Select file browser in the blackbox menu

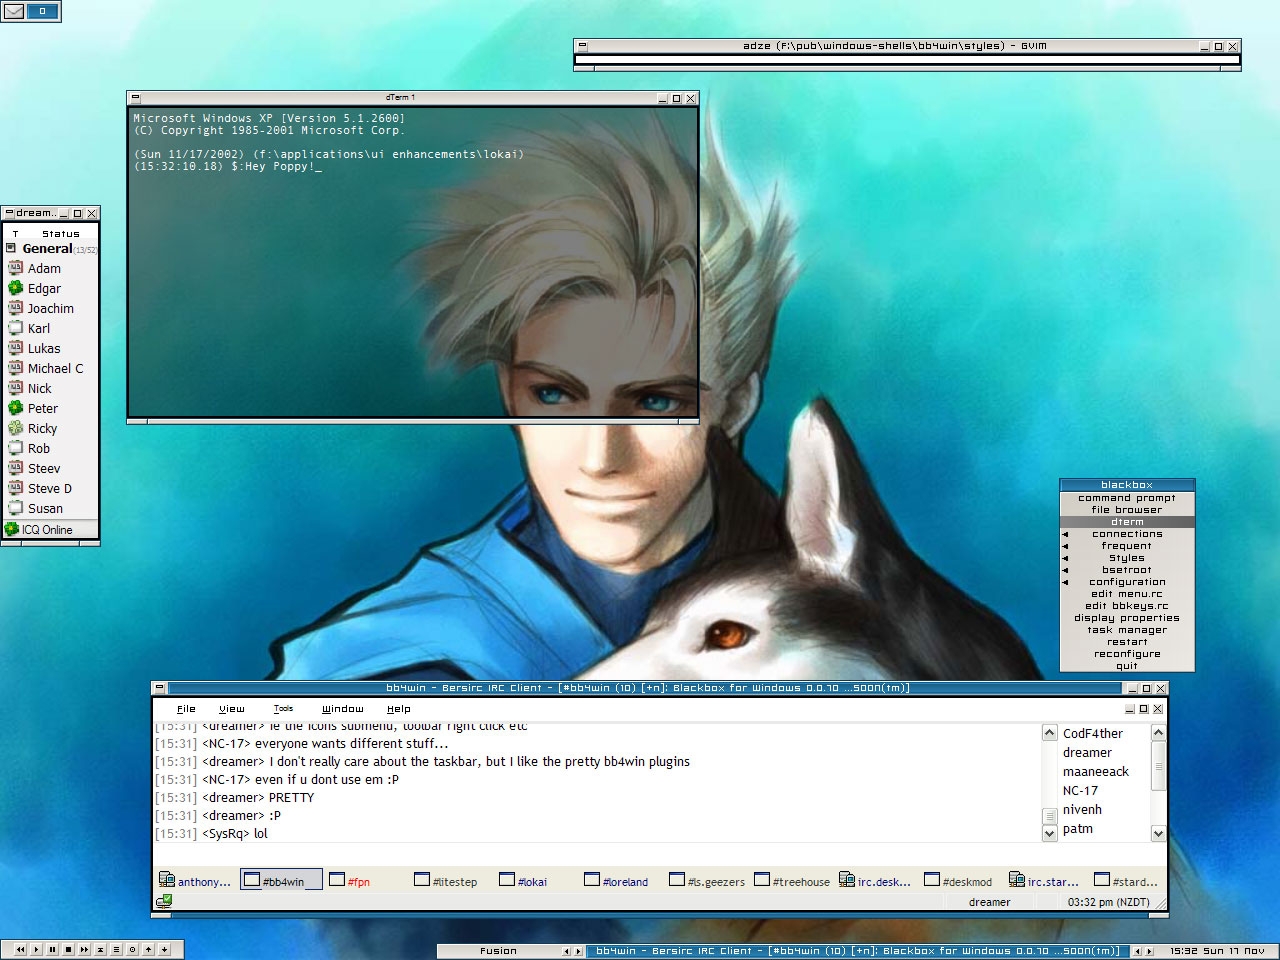coord(1127,510)
